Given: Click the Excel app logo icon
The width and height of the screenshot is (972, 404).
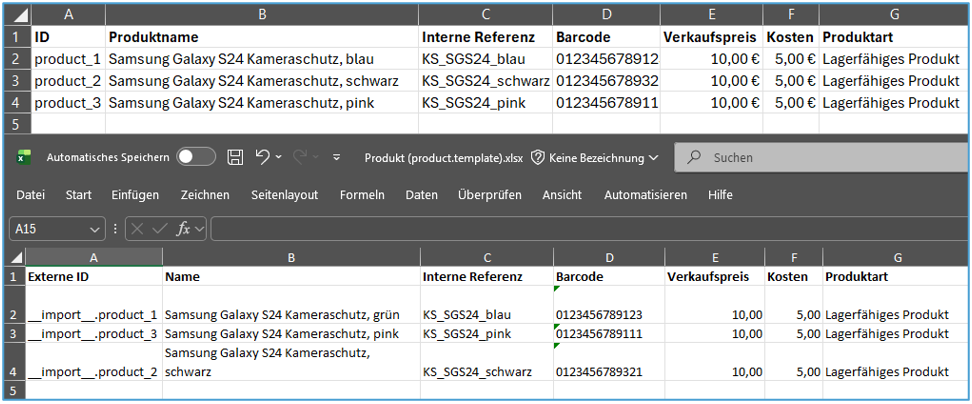Looking at the screenshot, I should 24,157.
